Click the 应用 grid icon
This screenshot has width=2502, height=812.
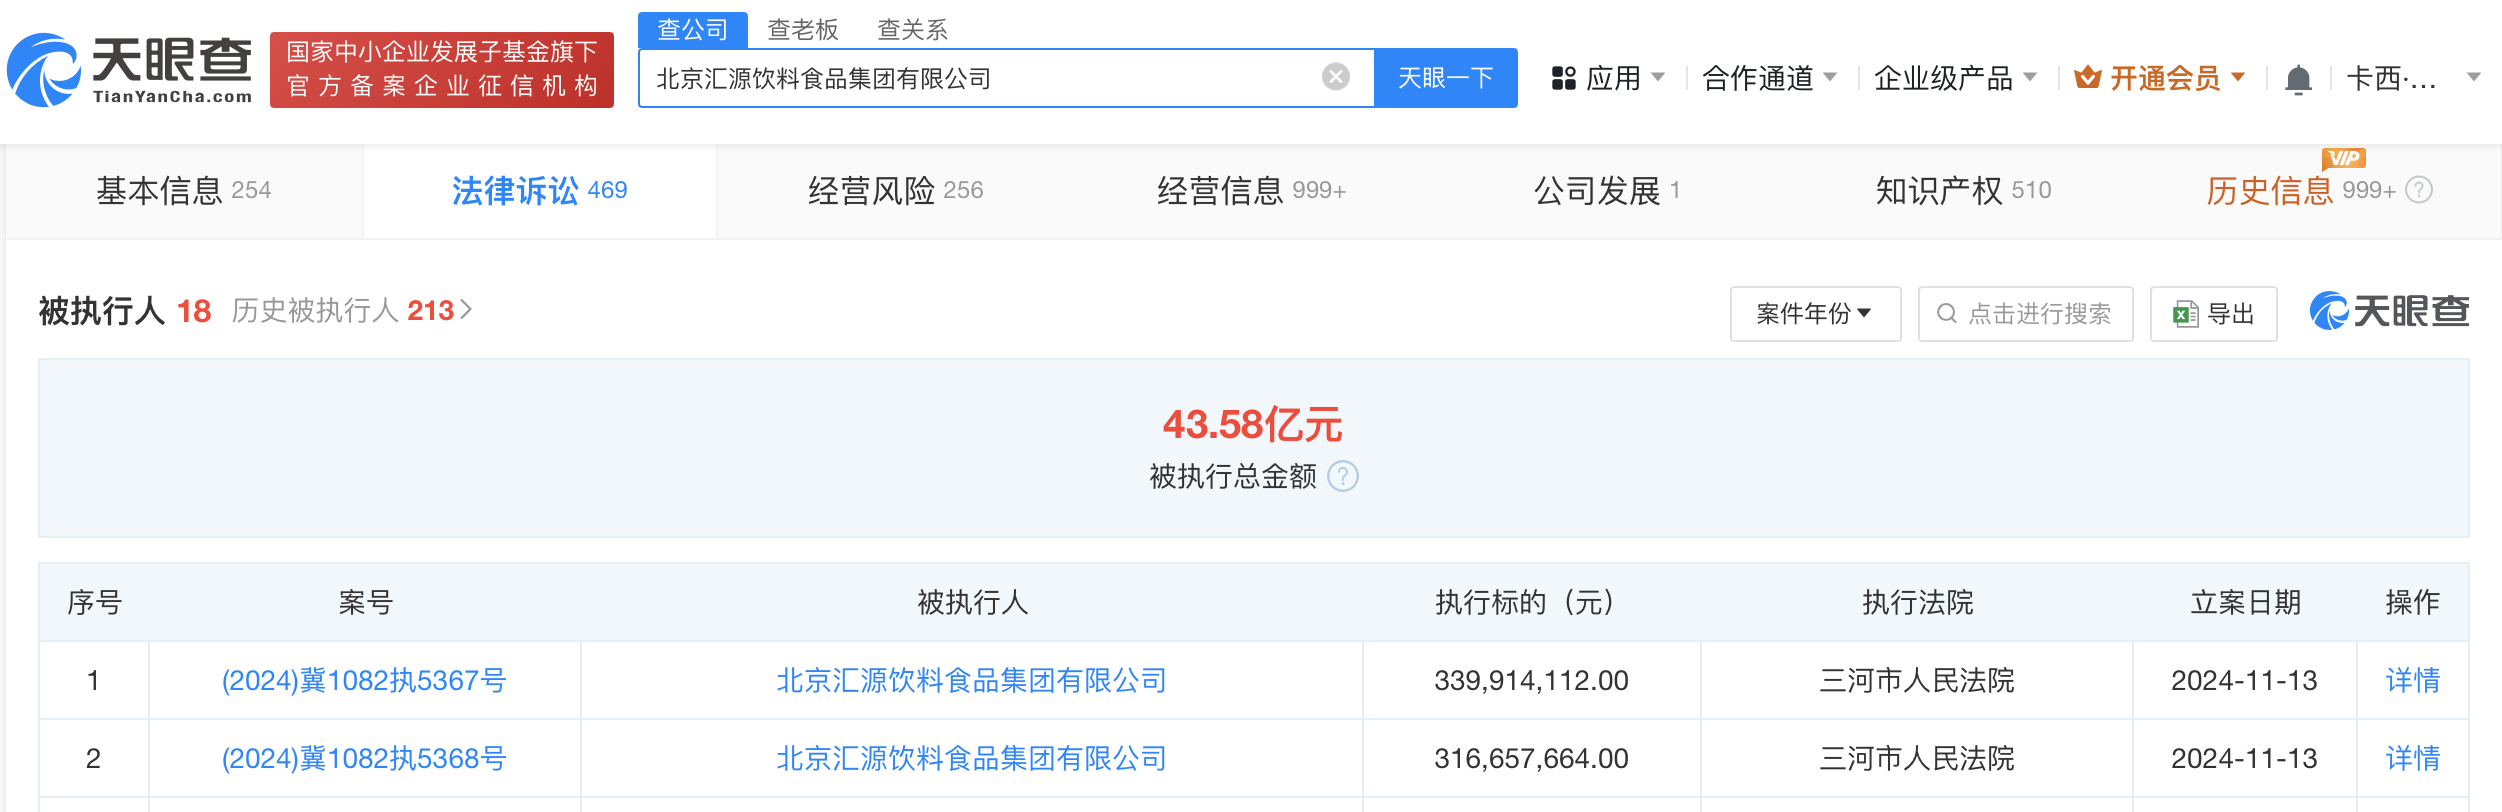tap(1563, 78)
